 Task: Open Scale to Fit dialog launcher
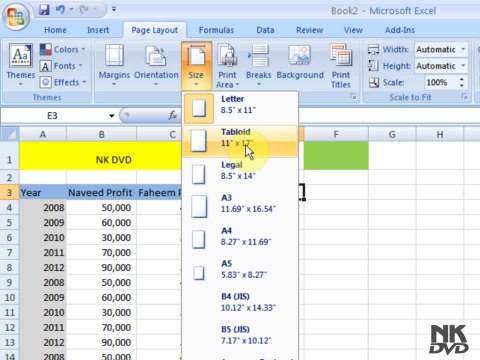[x=465, y=97]
